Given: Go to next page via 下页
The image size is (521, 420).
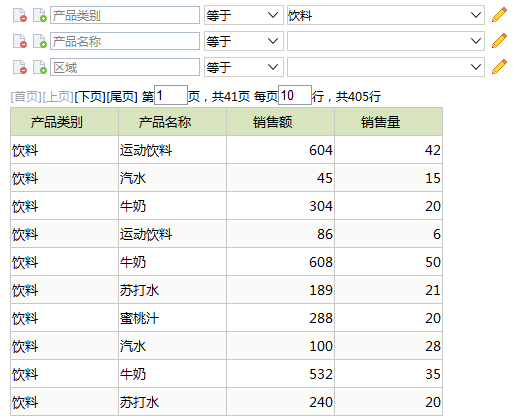Looking at the screenshot, I should tap(90, 97).
